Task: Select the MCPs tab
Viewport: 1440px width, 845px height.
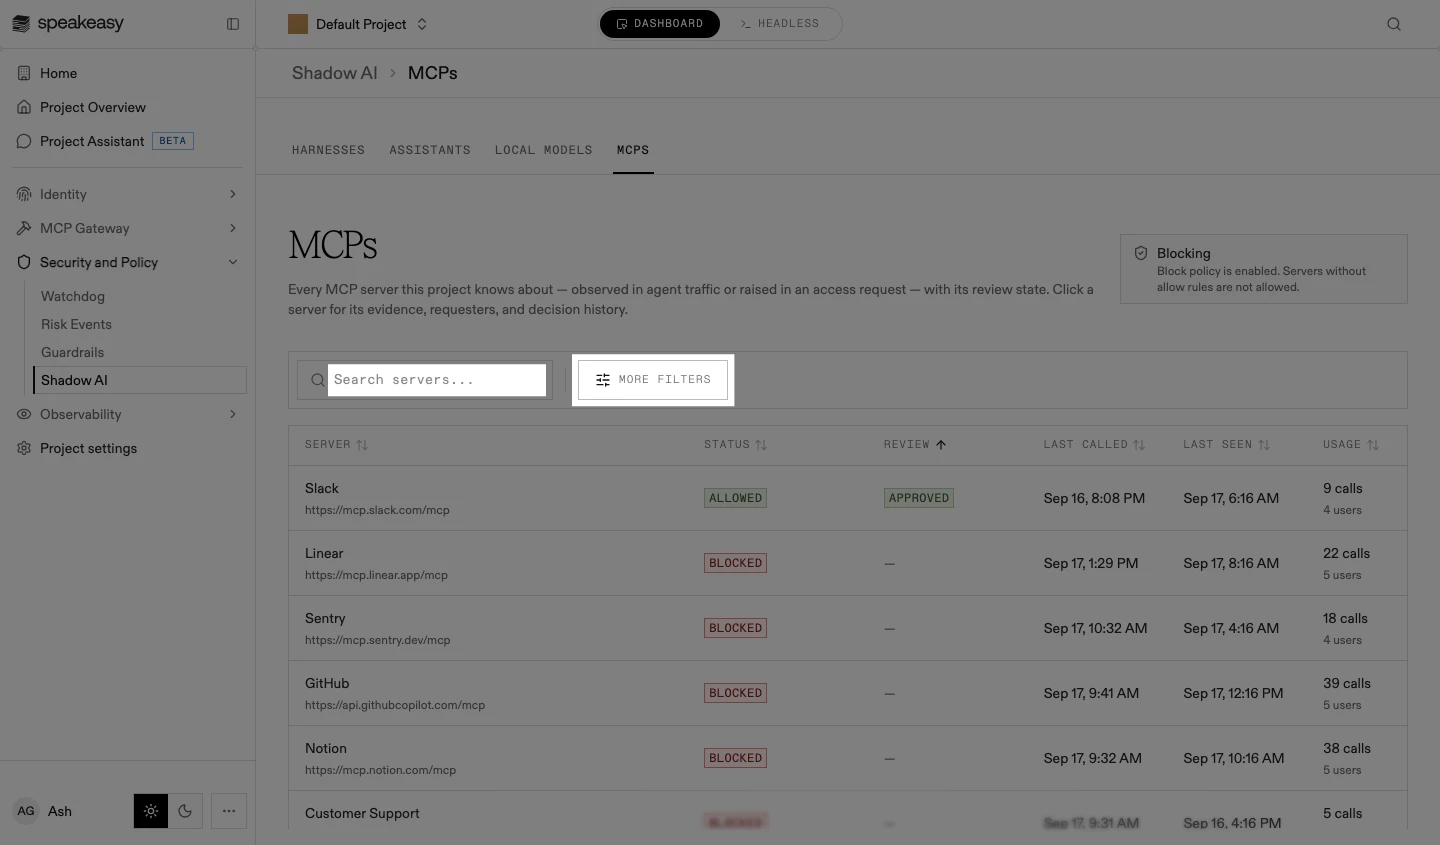Action: point(633,150)
